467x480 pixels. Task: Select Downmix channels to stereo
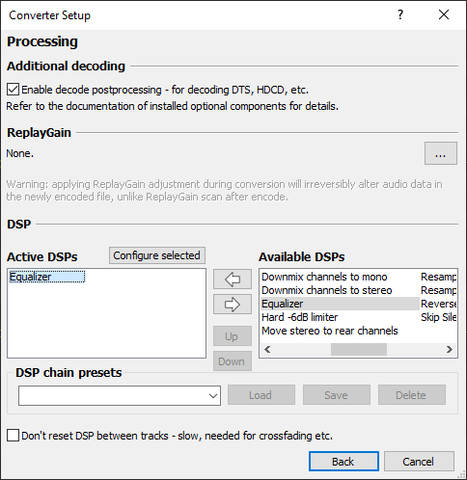[327, 290]
